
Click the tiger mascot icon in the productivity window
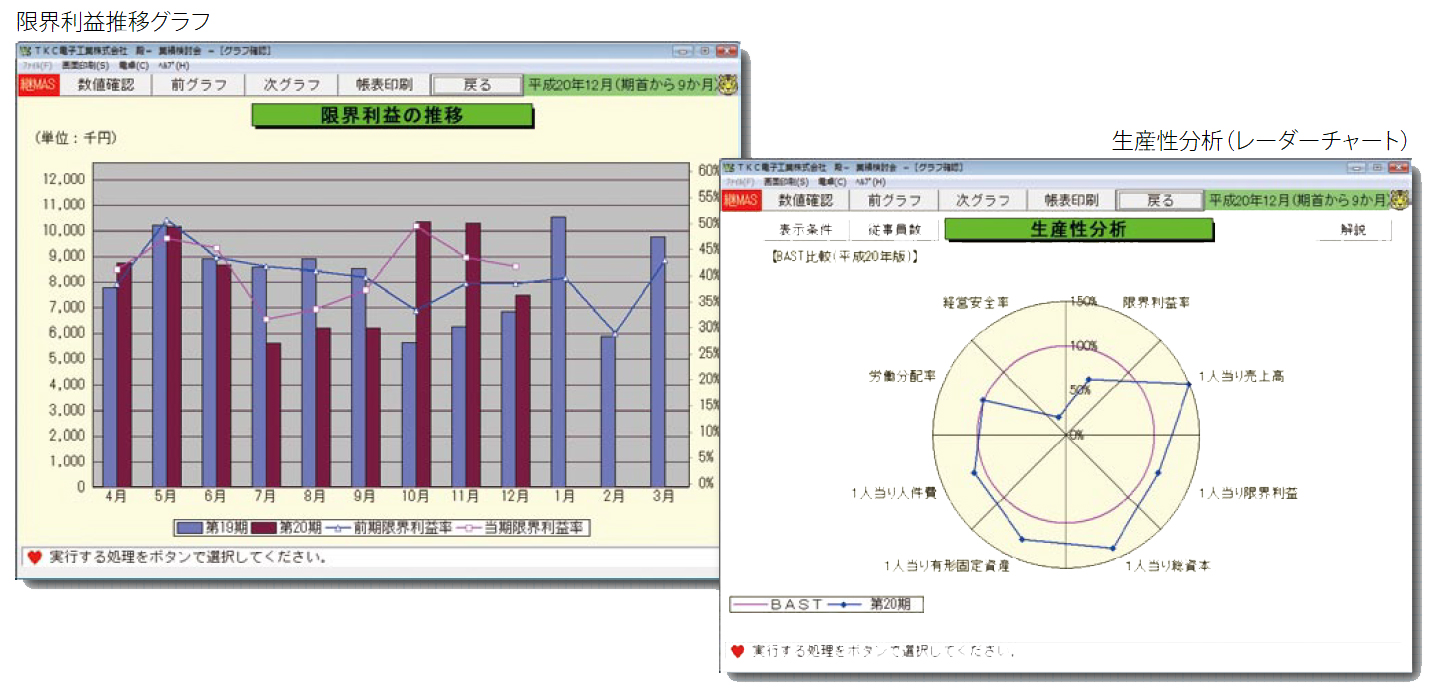[1401, 200]
